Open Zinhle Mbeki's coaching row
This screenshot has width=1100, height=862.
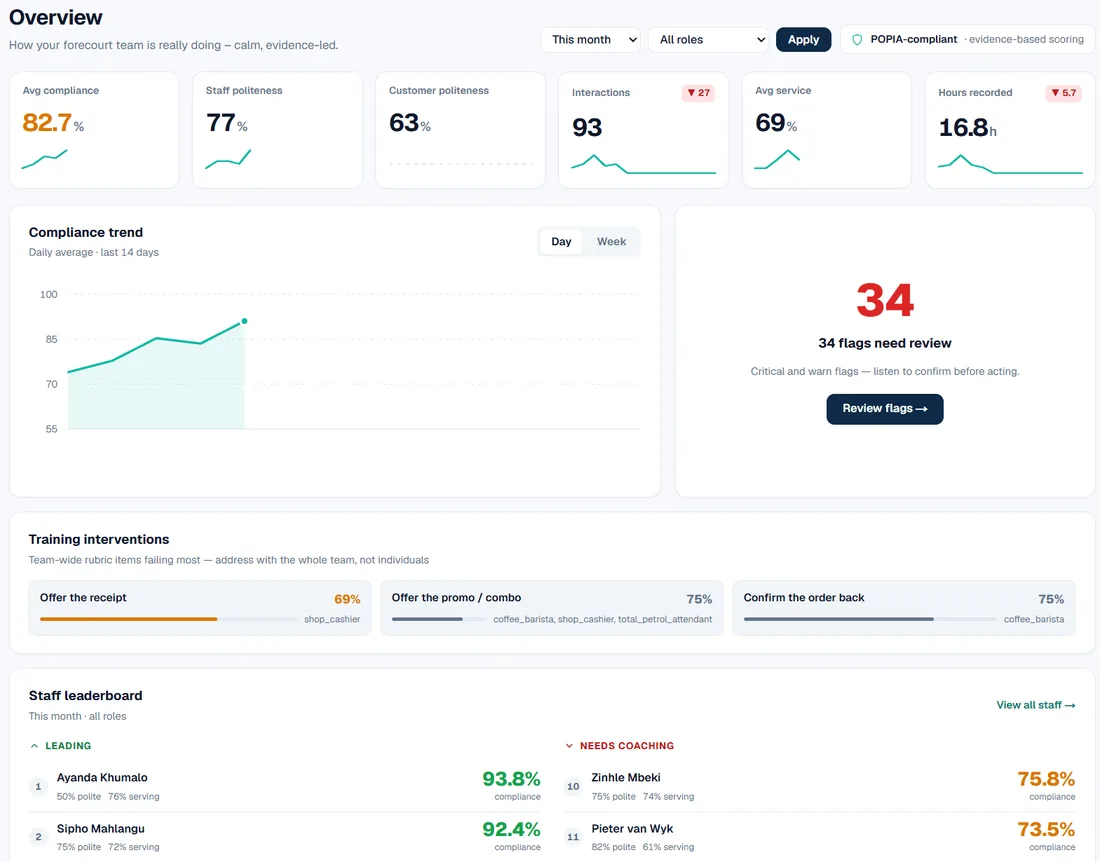[819, 786]
